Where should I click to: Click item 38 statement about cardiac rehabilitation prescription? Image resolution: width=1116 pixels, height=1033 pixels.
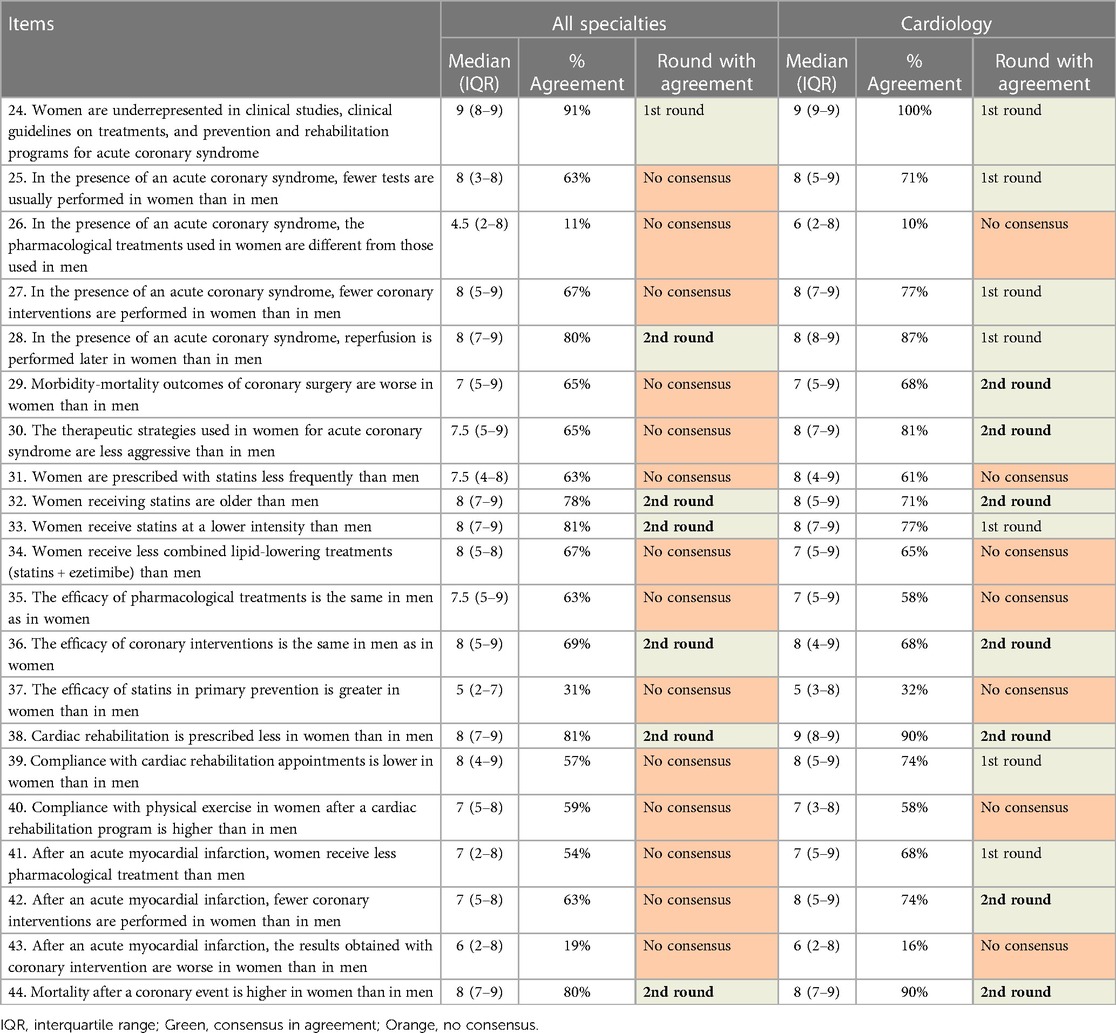[x=221, y=735]
